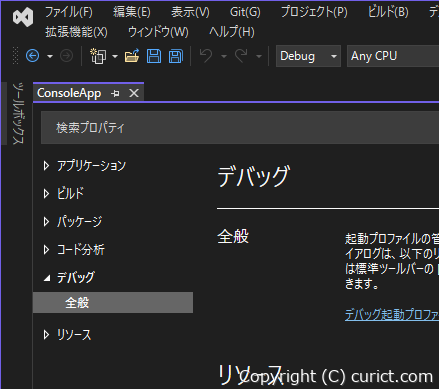The height and width of the screenshot is (389, 439).
Task: Expand the アプリケーション tree node arrow
Action: [46, 166]
